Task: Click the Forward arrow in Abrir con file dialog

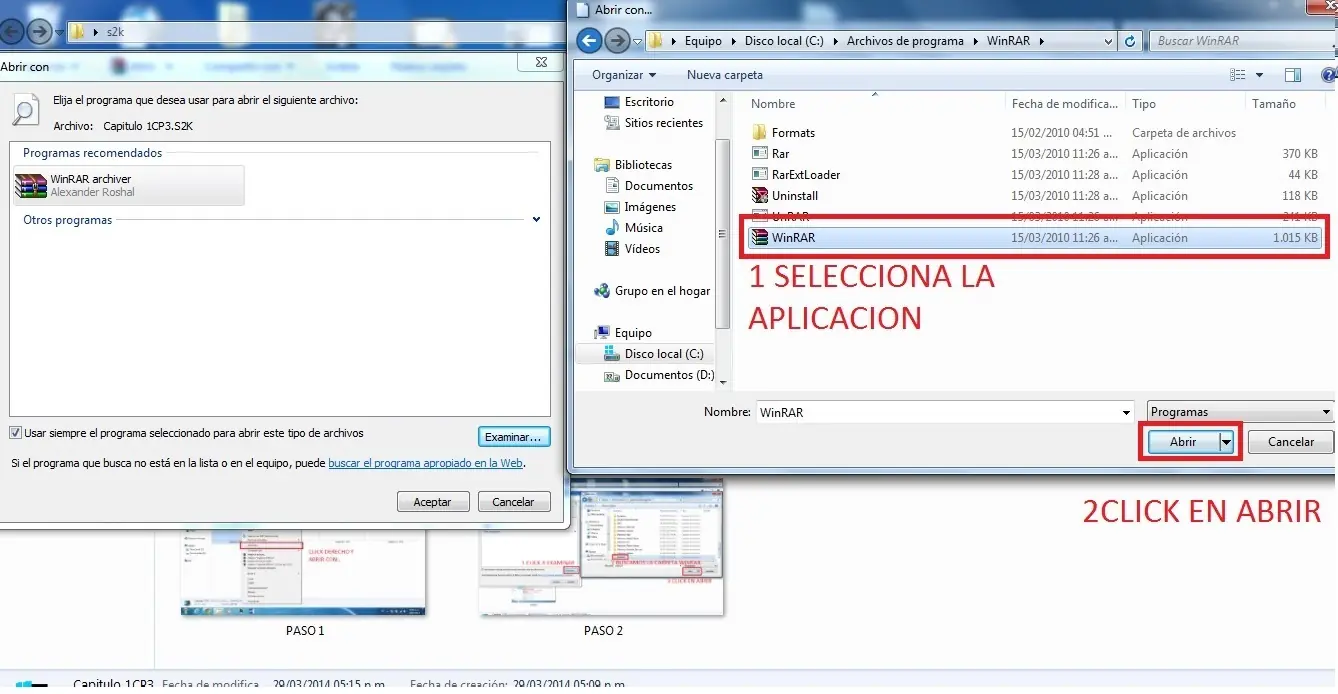Action: (617, 41)
